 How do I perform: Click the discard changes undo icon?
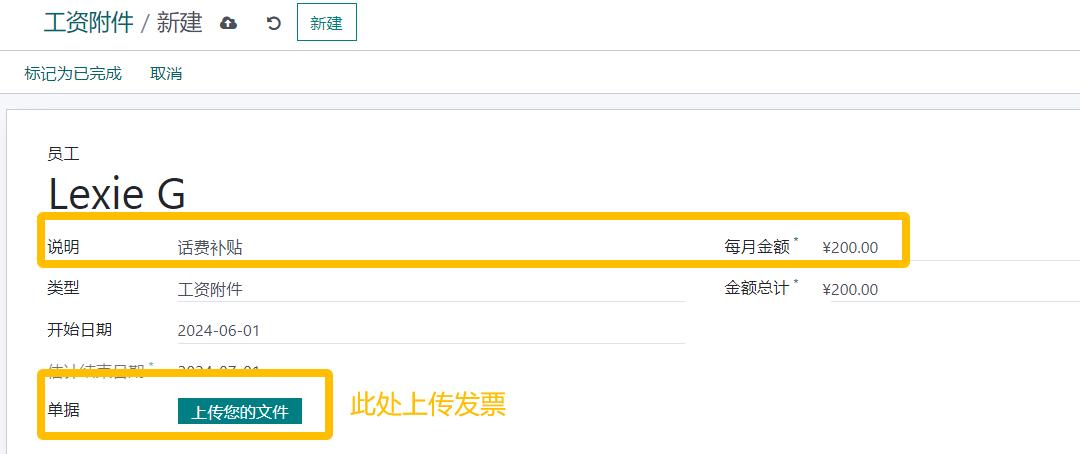pos(273,23)
